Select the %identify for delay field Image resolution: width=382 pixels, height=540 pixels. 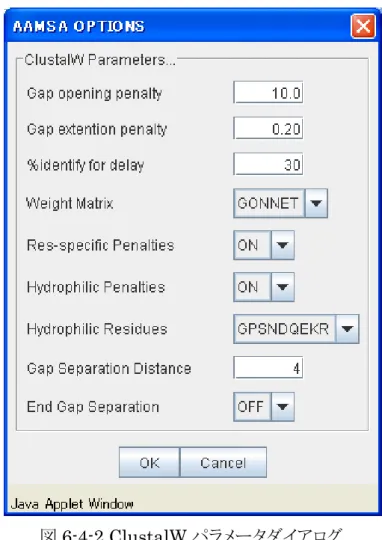(268, 164)
